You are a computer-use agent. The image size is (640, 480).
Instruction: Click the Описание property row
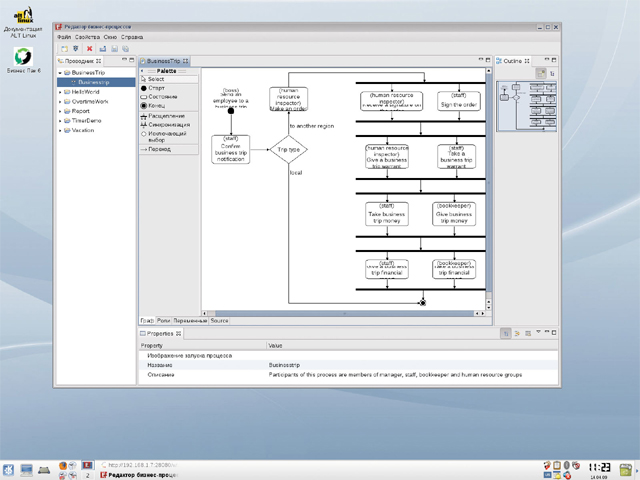tap(348, 375)
